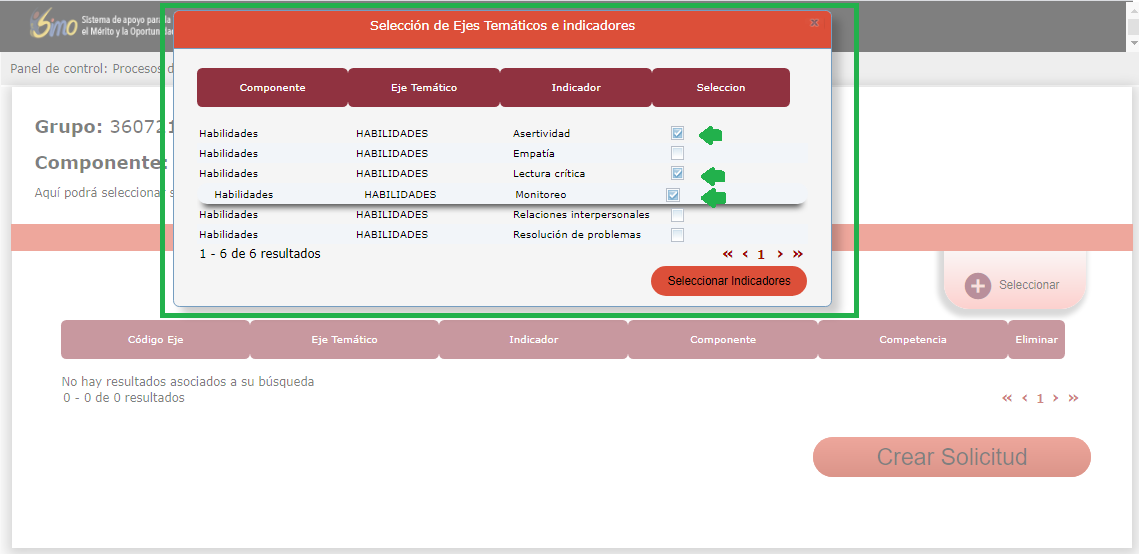Go to next page in dialog pager
Screen dimensions: 1139x554
point(780,254)
